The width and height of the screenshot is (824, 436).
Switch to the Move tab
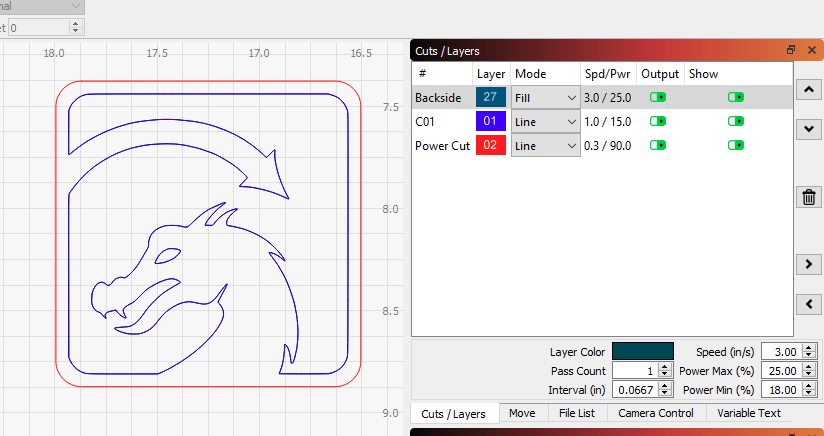click(x=521, y=413)
